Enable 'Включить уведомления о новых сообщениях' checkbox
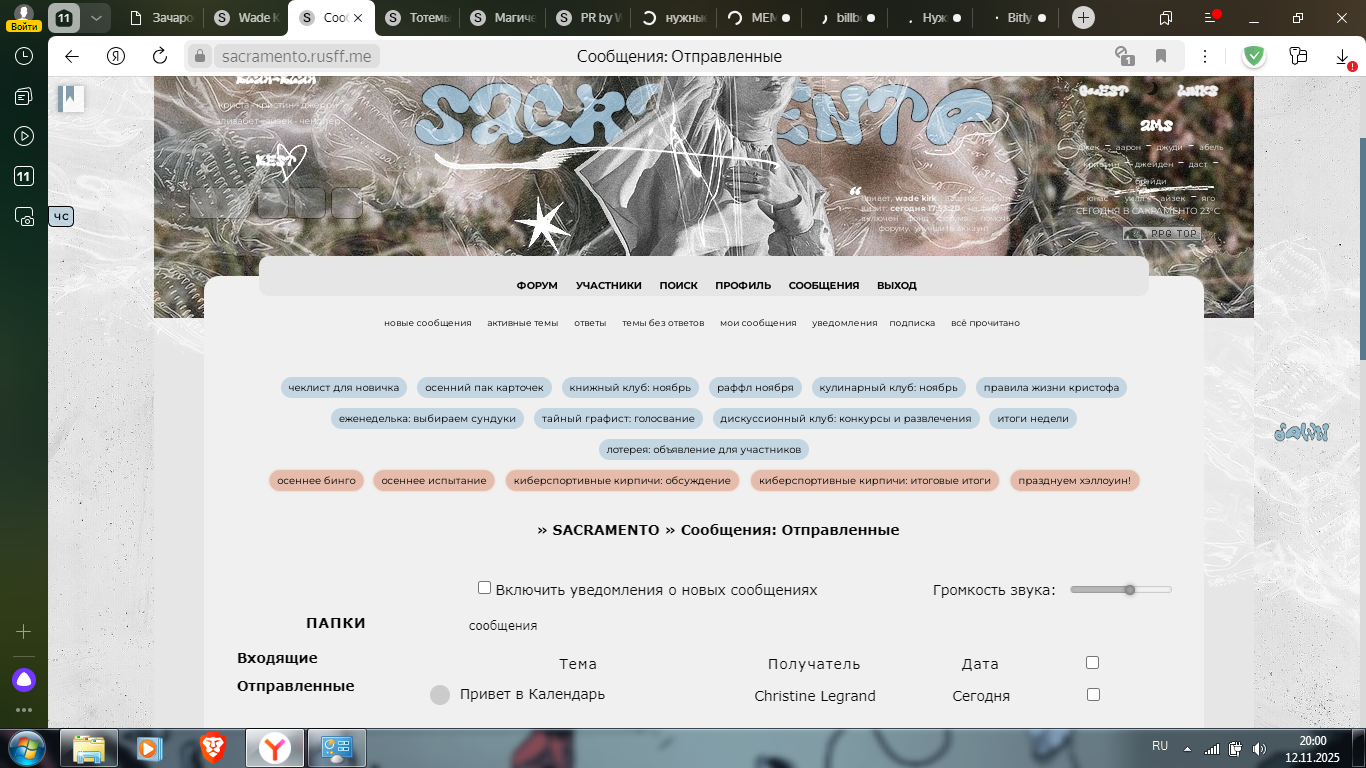1366x768 pixels. pos(484,588)
